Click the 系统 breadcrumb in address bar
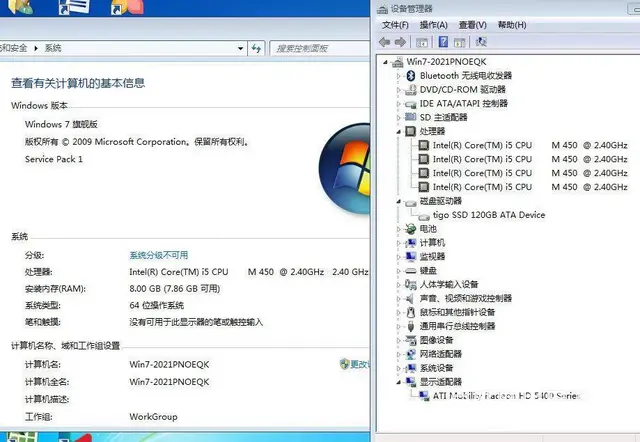The image size is (640, 442). (53, 48)
